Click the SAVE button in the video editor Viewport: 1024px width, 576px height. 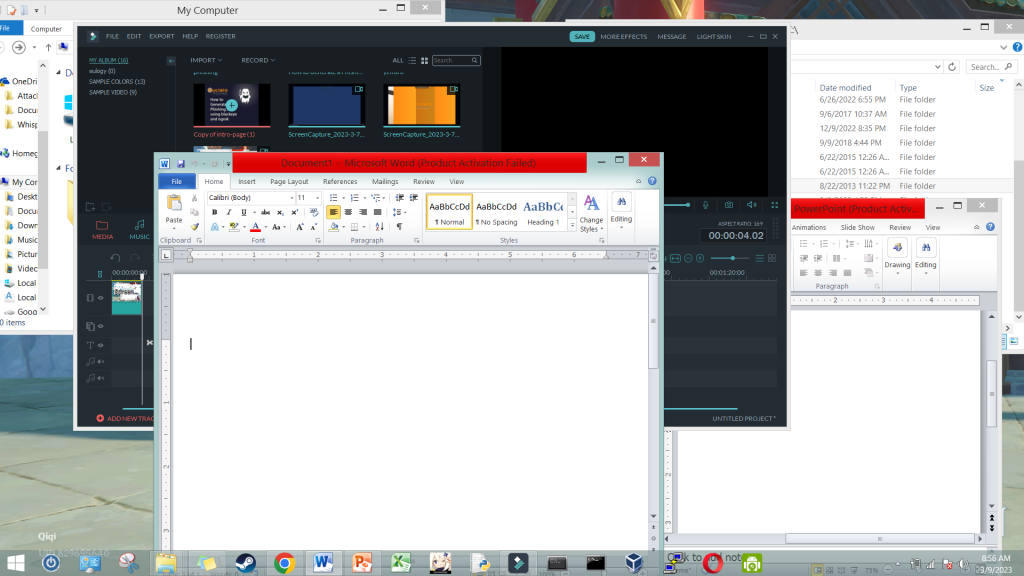coord(582,37)
